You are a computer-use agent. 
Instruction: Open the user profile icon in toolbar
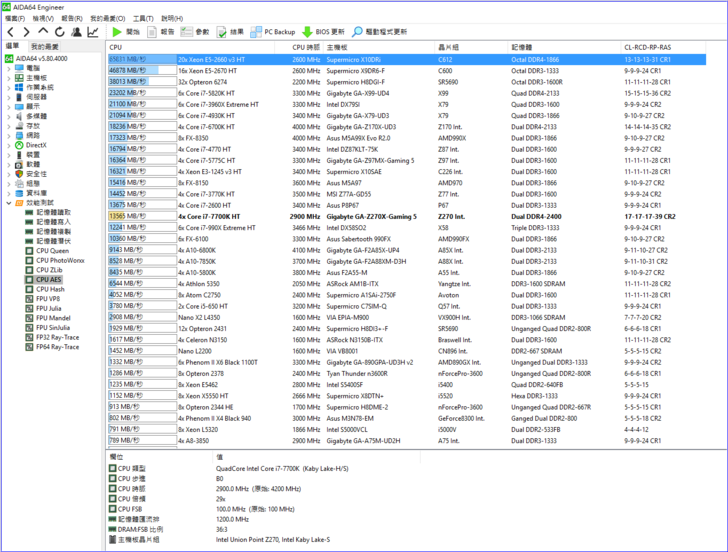pyautogui.click(x=75, y=32)
